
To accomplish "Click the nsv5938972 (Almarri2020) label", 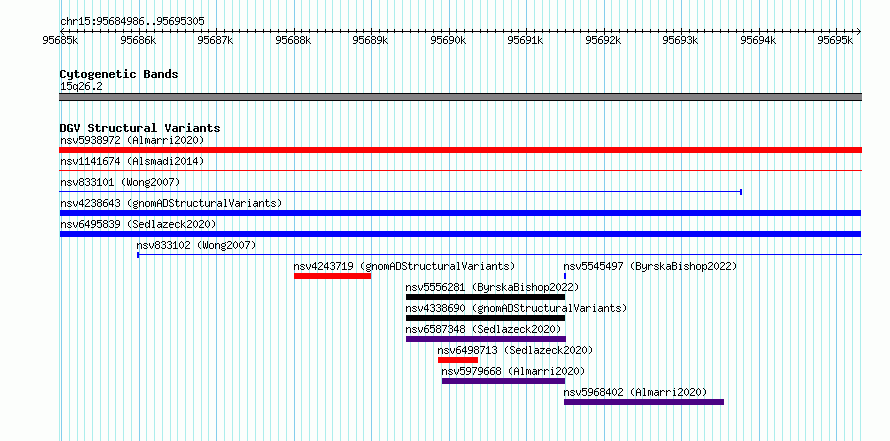I will [x=132, y=140].
